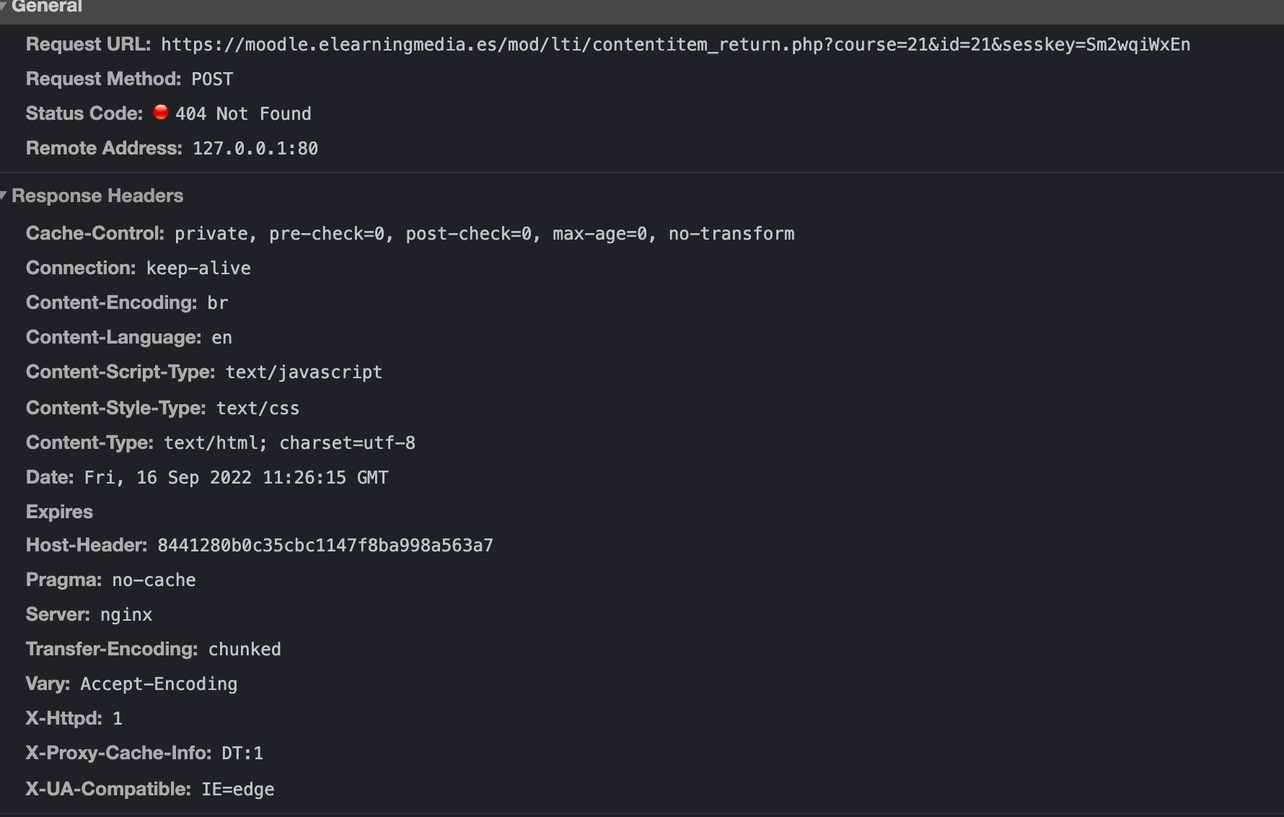The image size is (1284, 817).
Task: Click the Date header timestamp value
Action: pyautogui.click(x=236, y=478)
